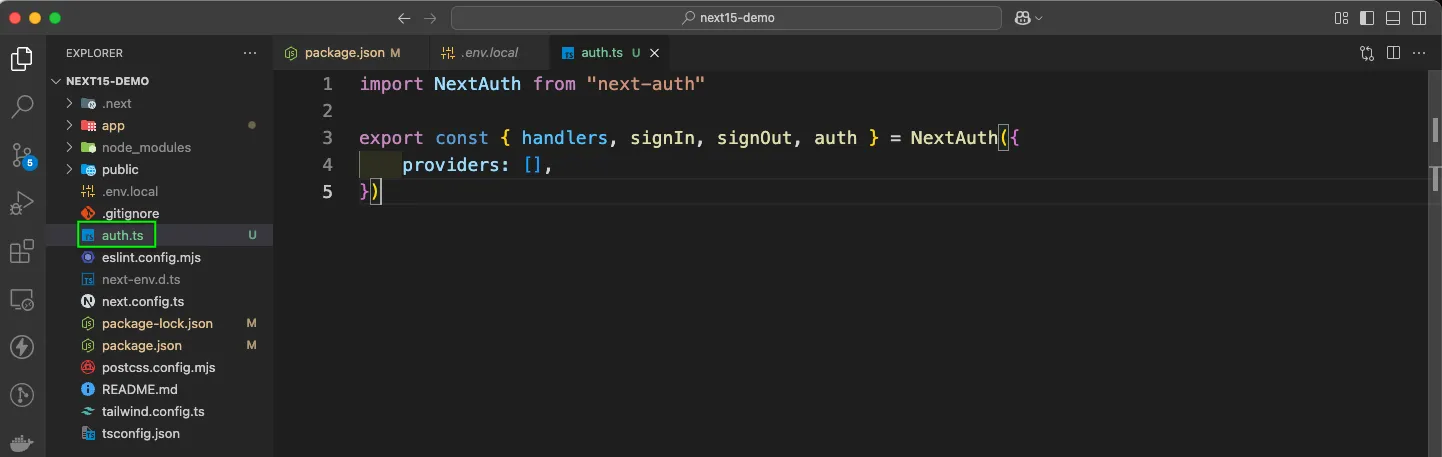This screenshot has height=457, width=1442.
Task: Open the Remote Explorer view
Action: [22, 299]
